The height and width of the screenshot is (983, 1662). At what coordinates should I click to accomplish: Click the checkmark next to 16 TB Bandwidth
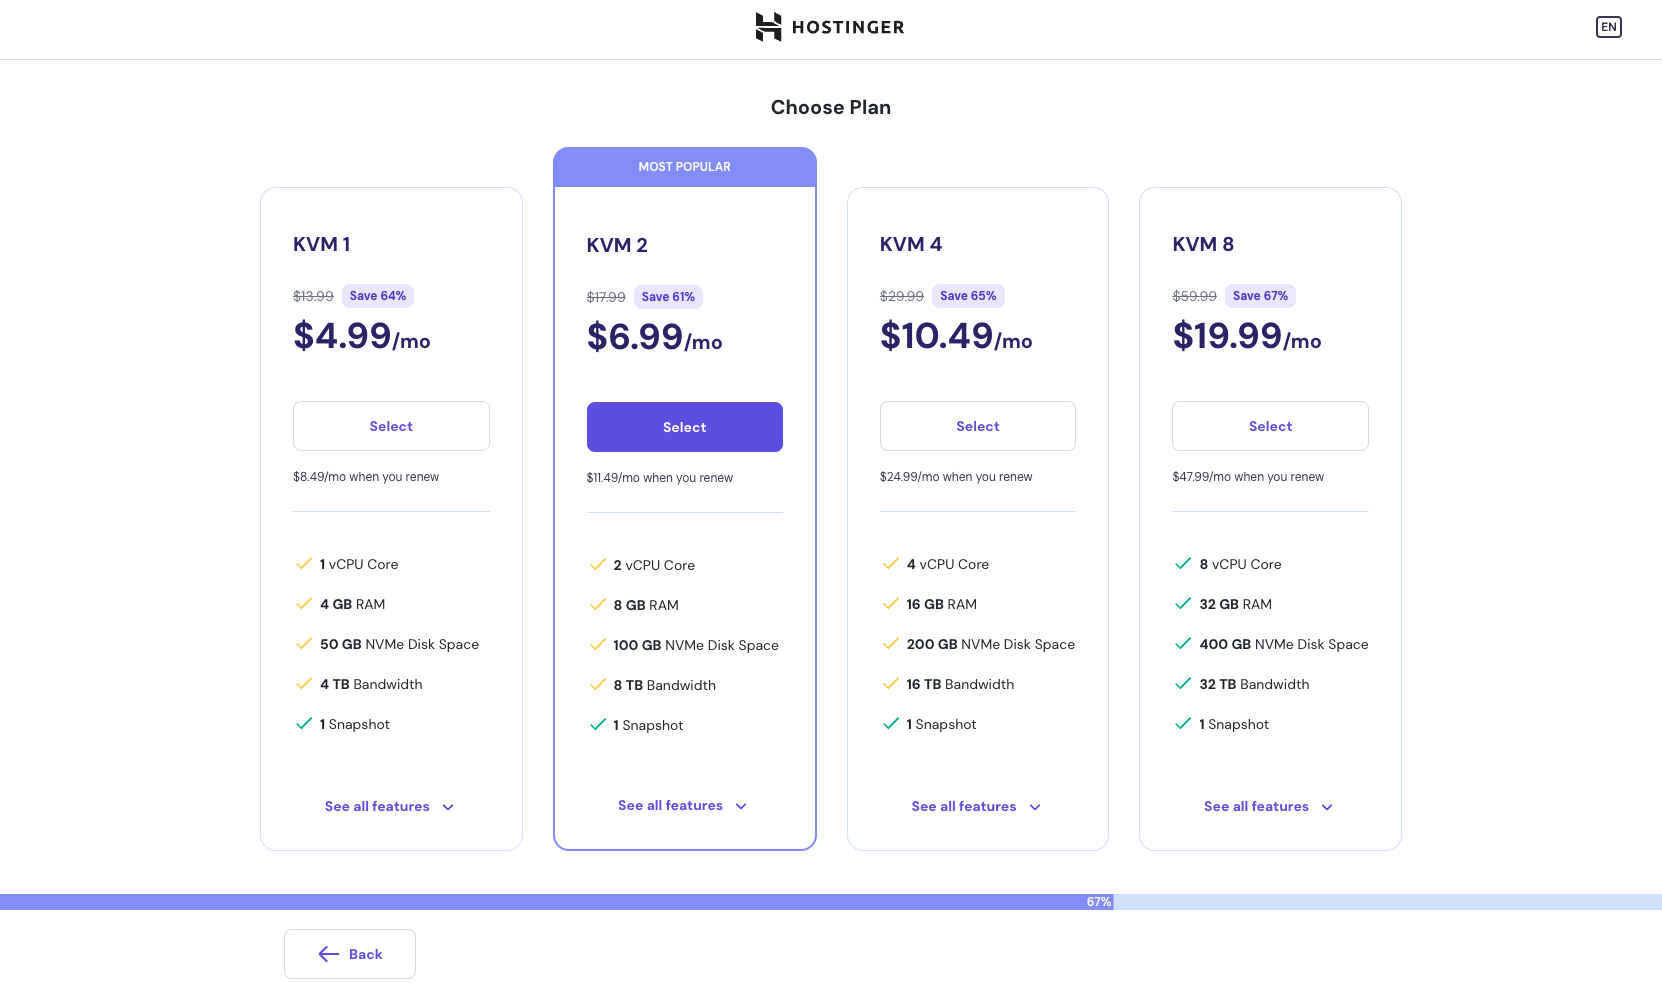[891, 683]
